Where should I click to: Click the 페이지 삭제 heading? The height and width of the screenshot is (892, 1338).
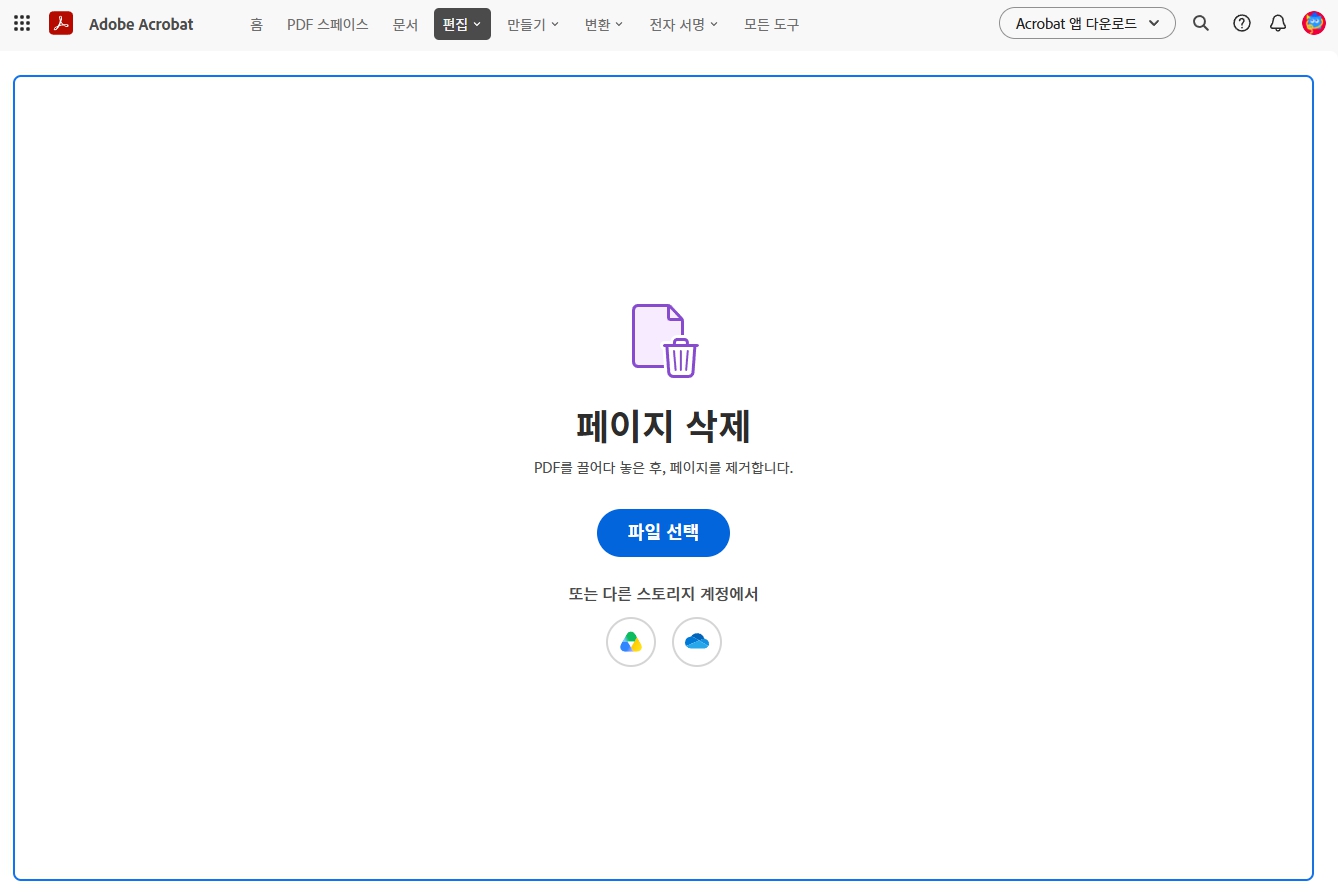coord(664,426)
